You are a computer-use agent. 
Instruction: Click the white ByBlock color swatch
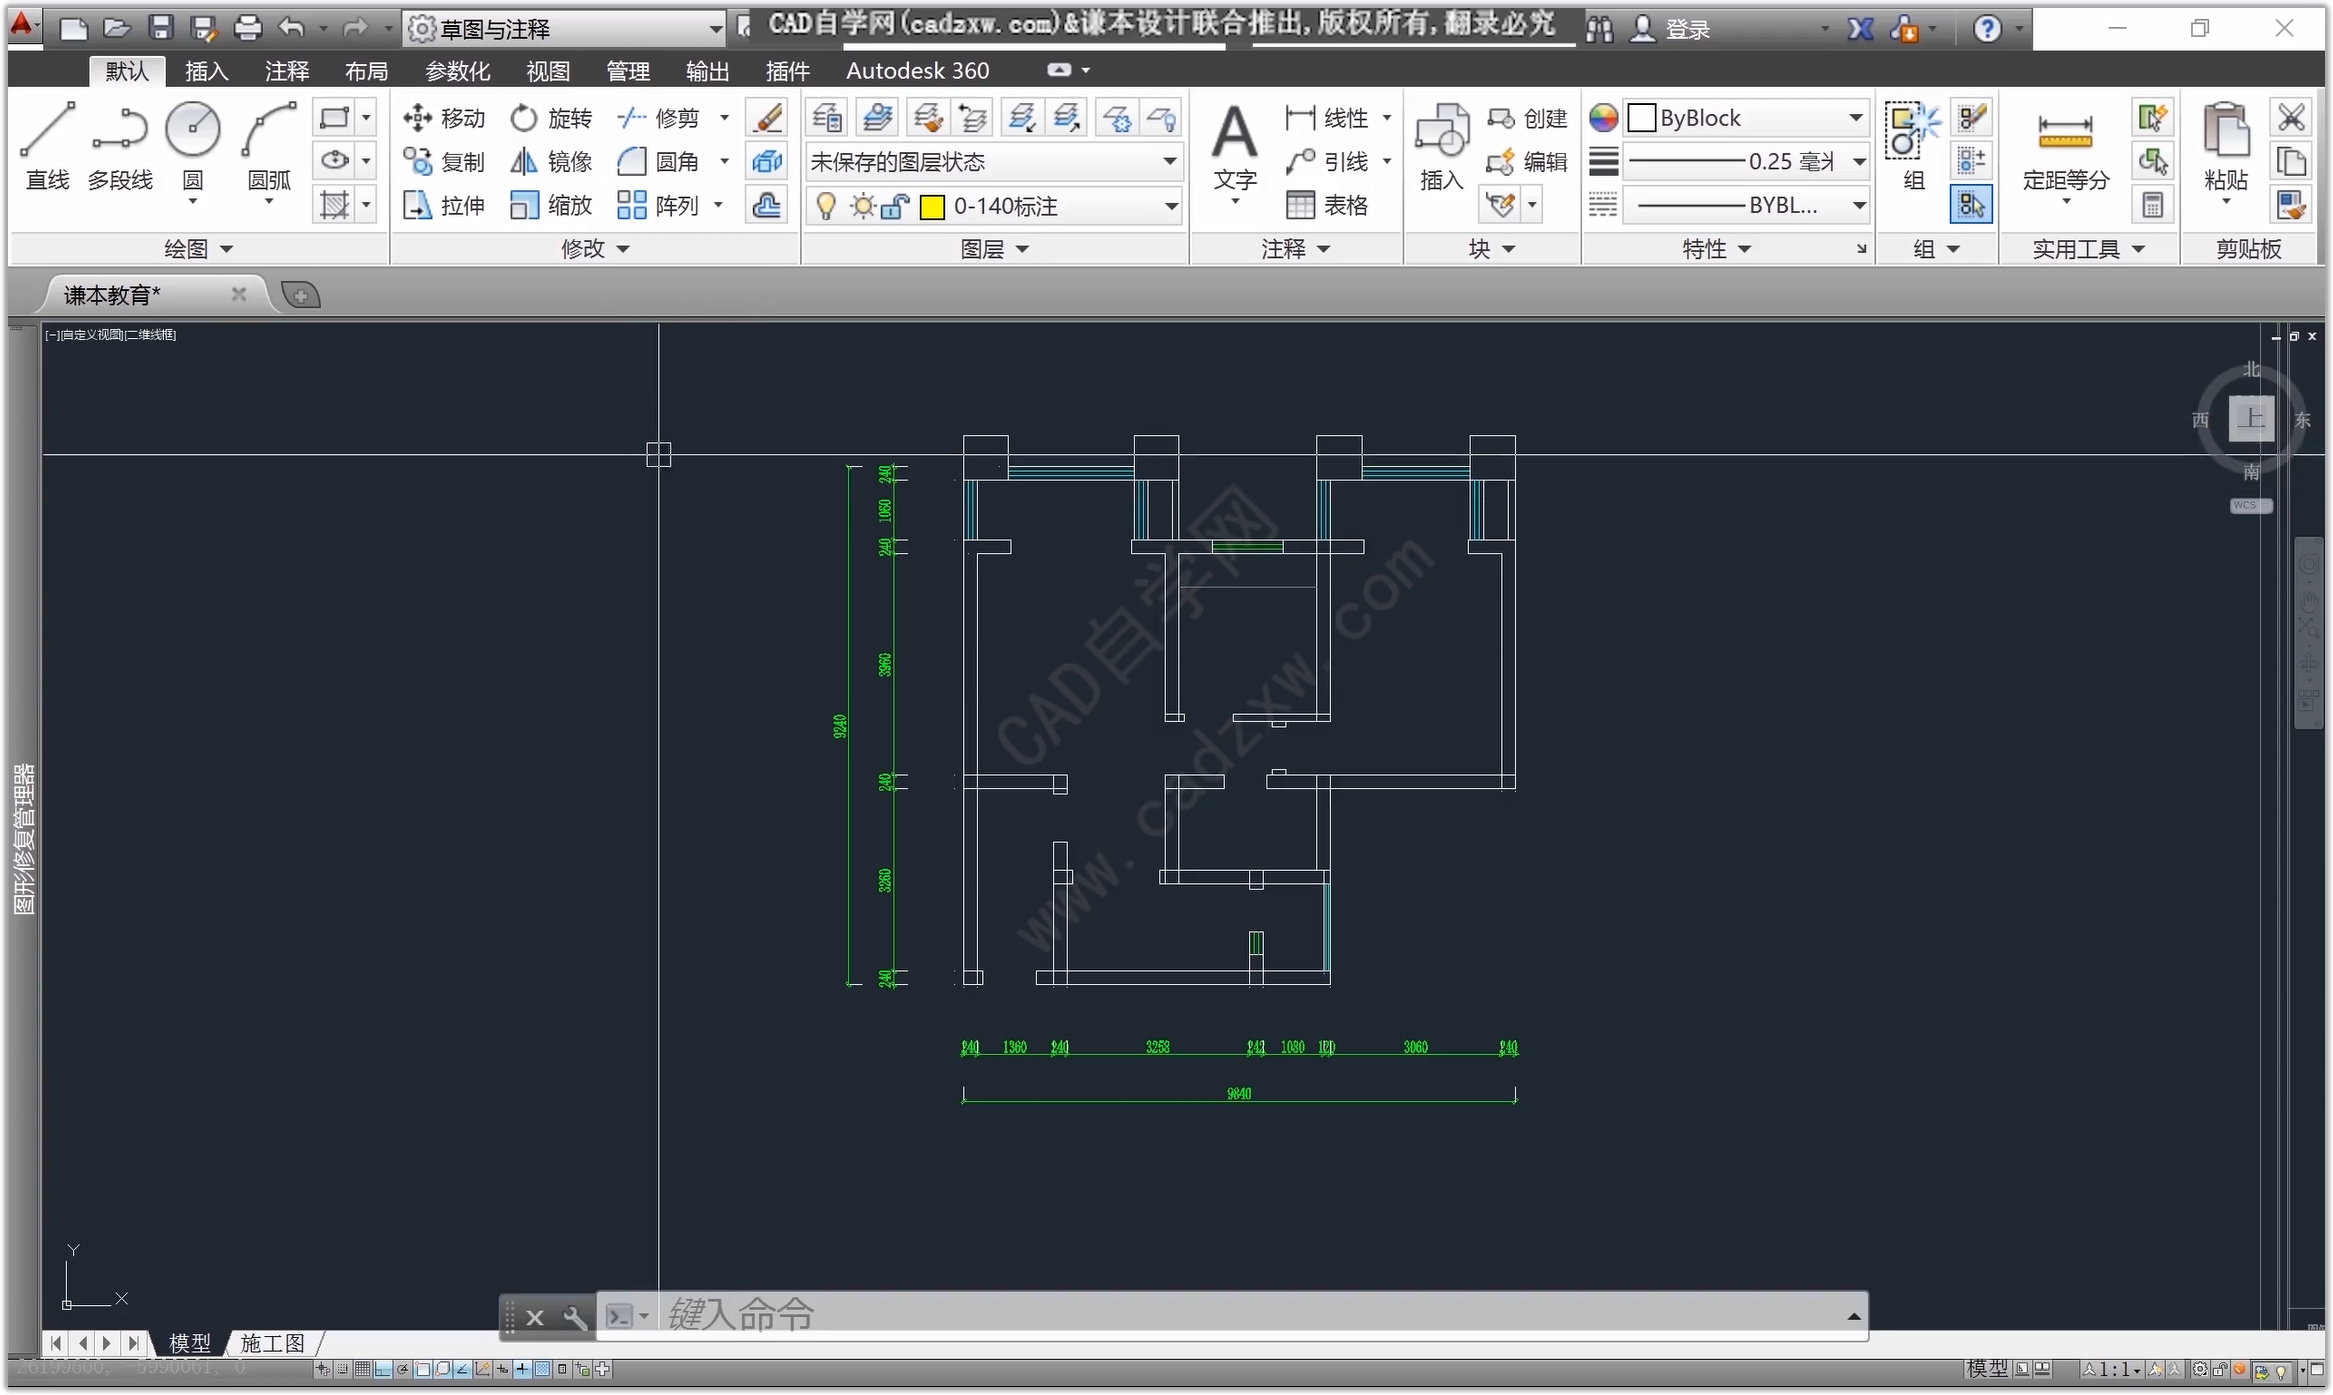click(1642, 118)
